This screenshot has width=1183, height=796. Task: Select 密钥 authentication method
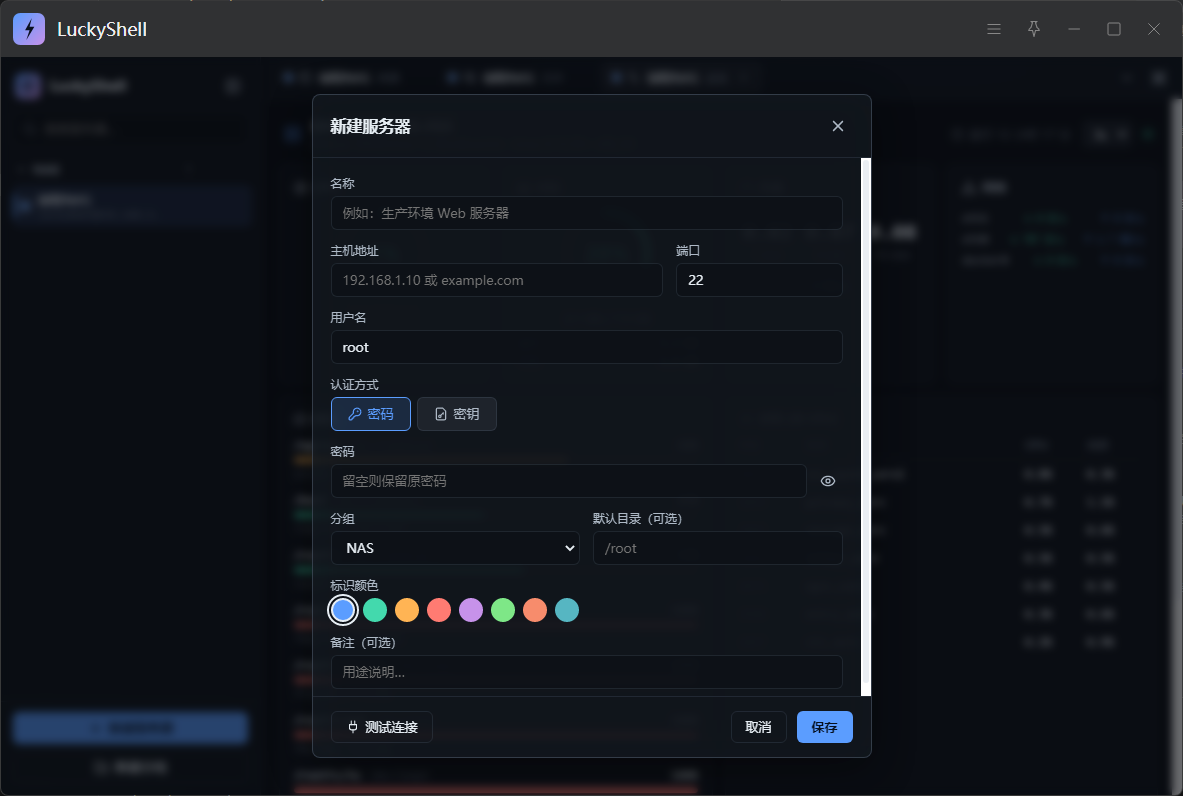[456, 414]
